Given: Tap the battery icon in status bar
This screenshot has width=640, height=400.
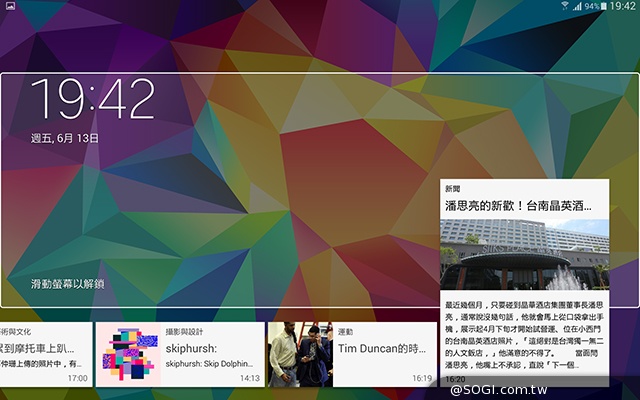Looking at the screenshot, I should 602,7.
